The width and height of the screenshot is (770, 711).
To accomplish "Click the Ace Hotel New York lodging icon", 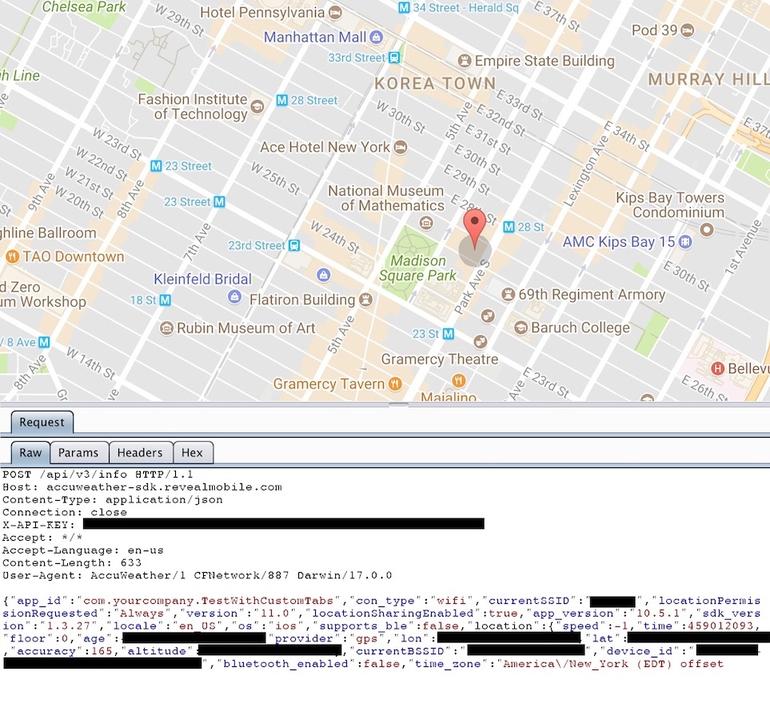I will tap(401, 147).
